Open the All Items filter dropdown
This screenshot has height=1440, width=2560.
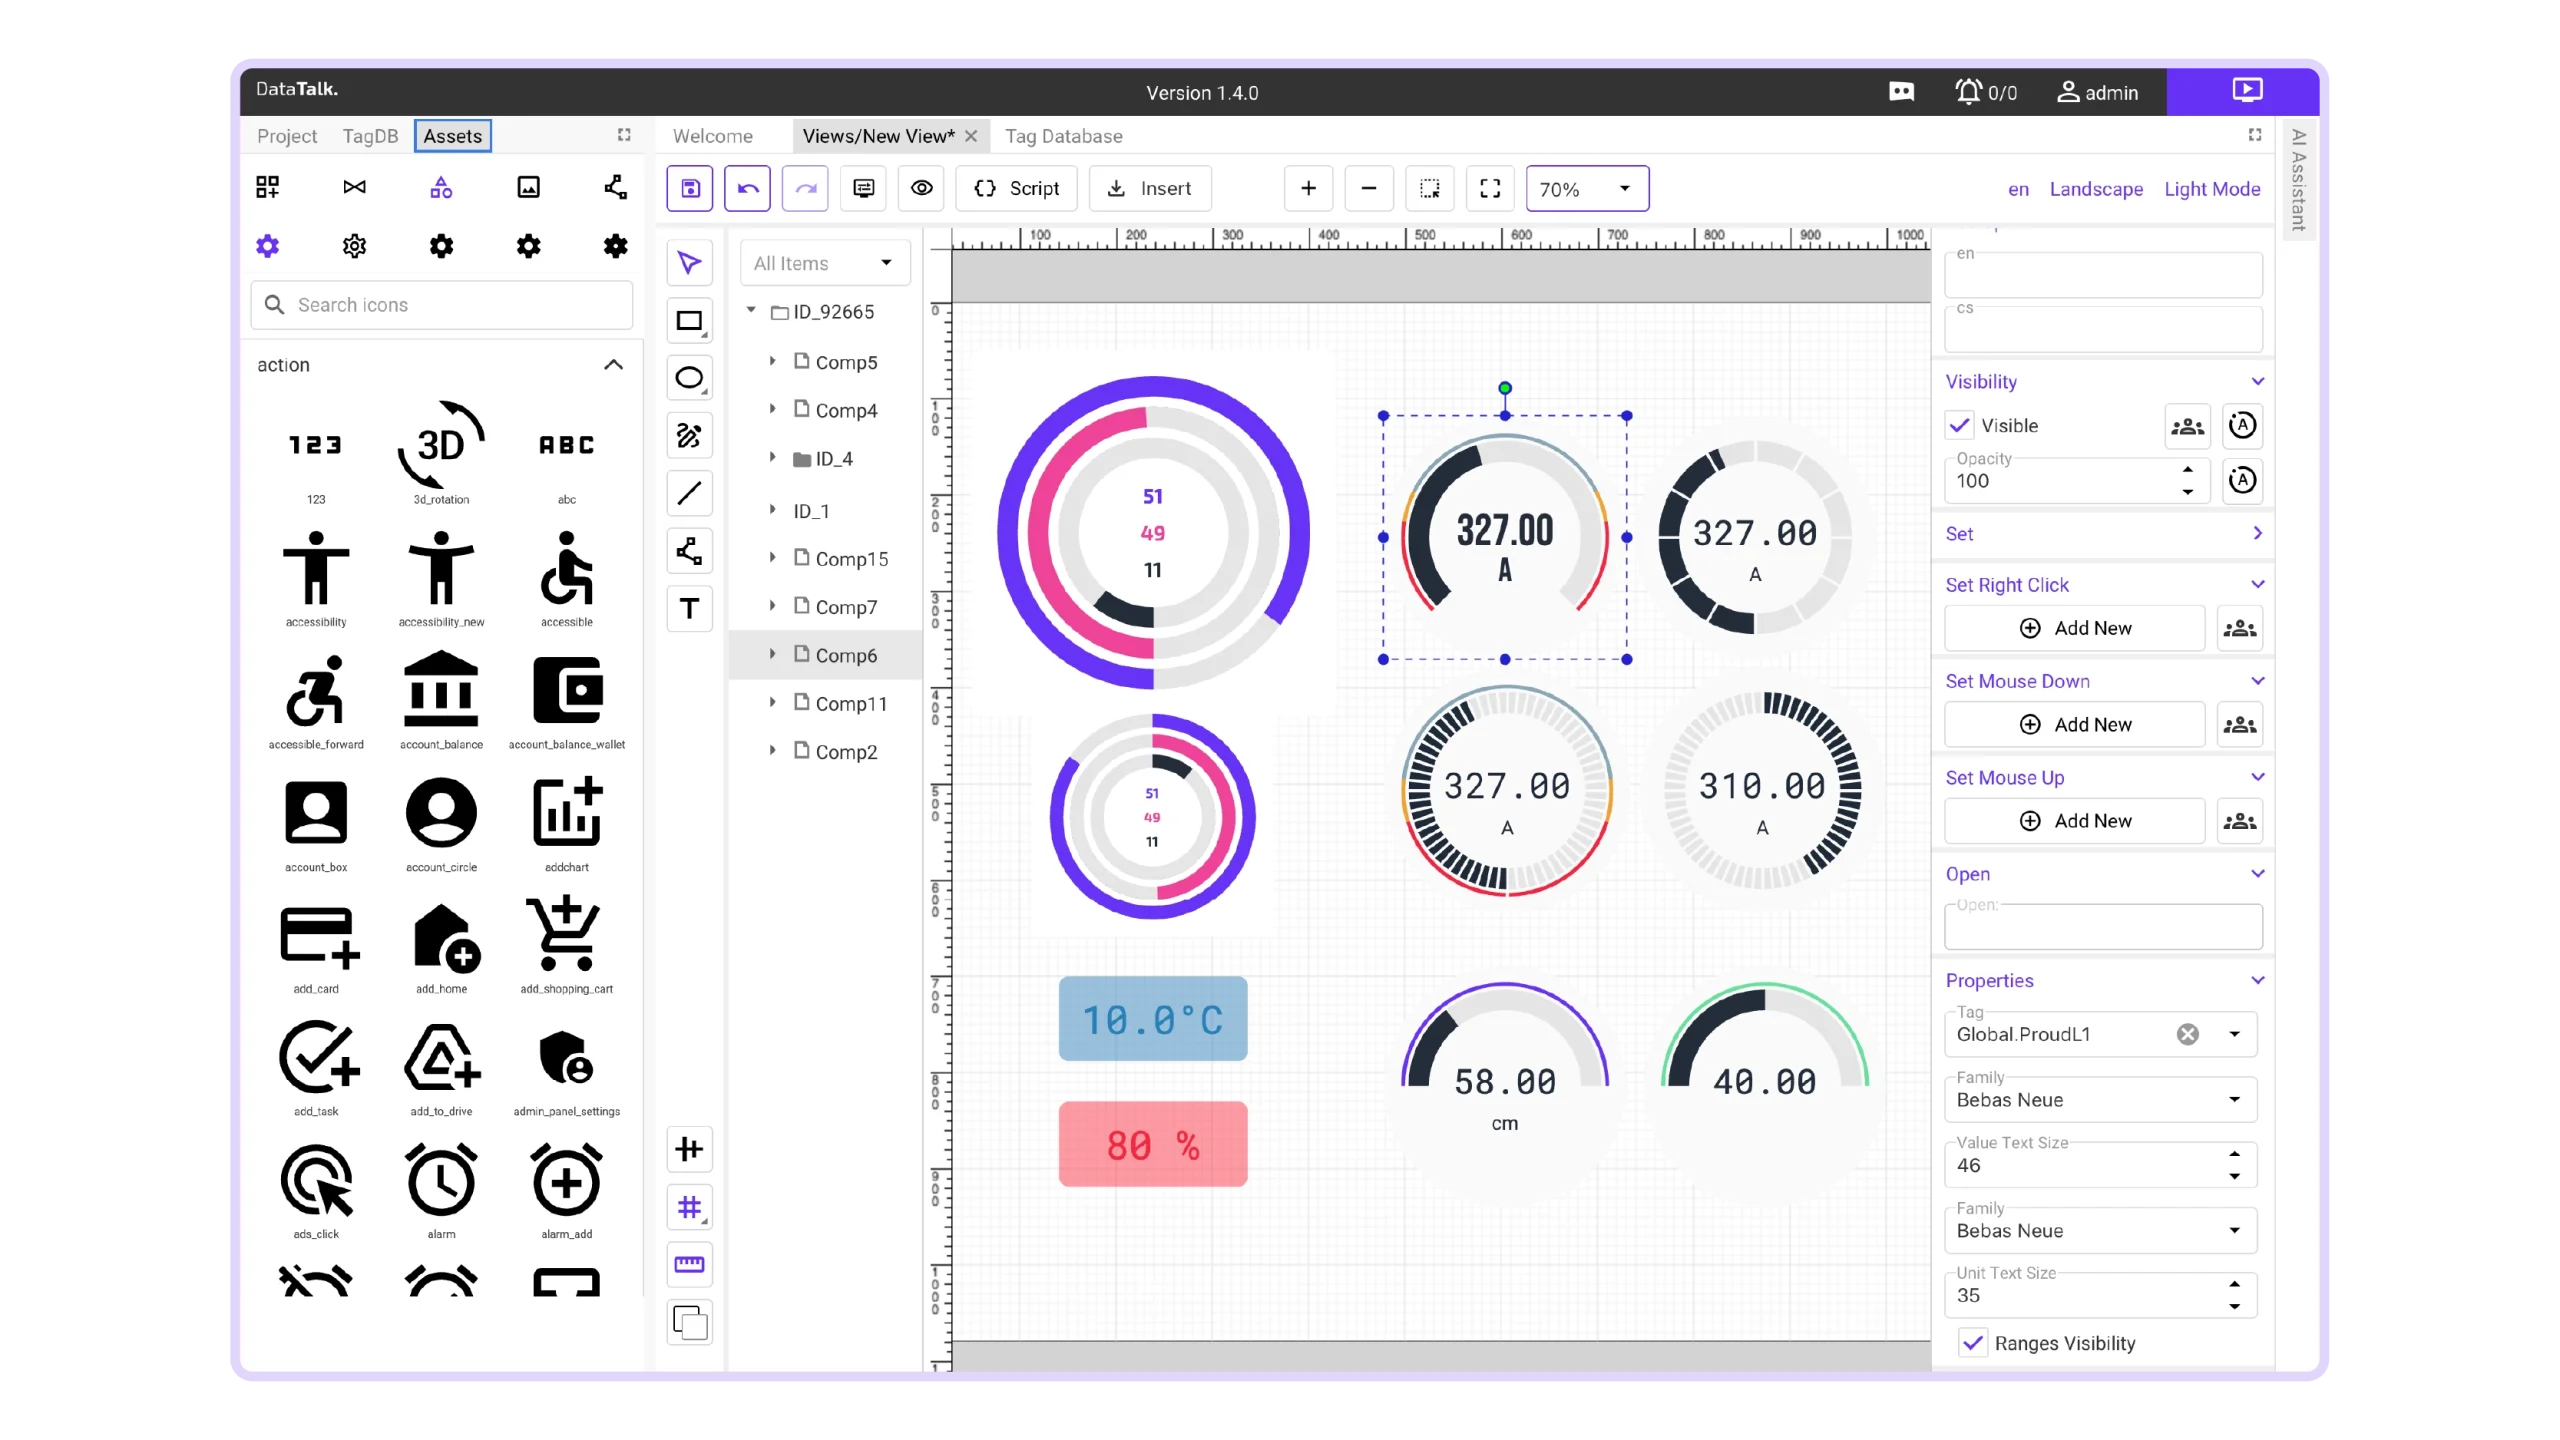point(824,263)
